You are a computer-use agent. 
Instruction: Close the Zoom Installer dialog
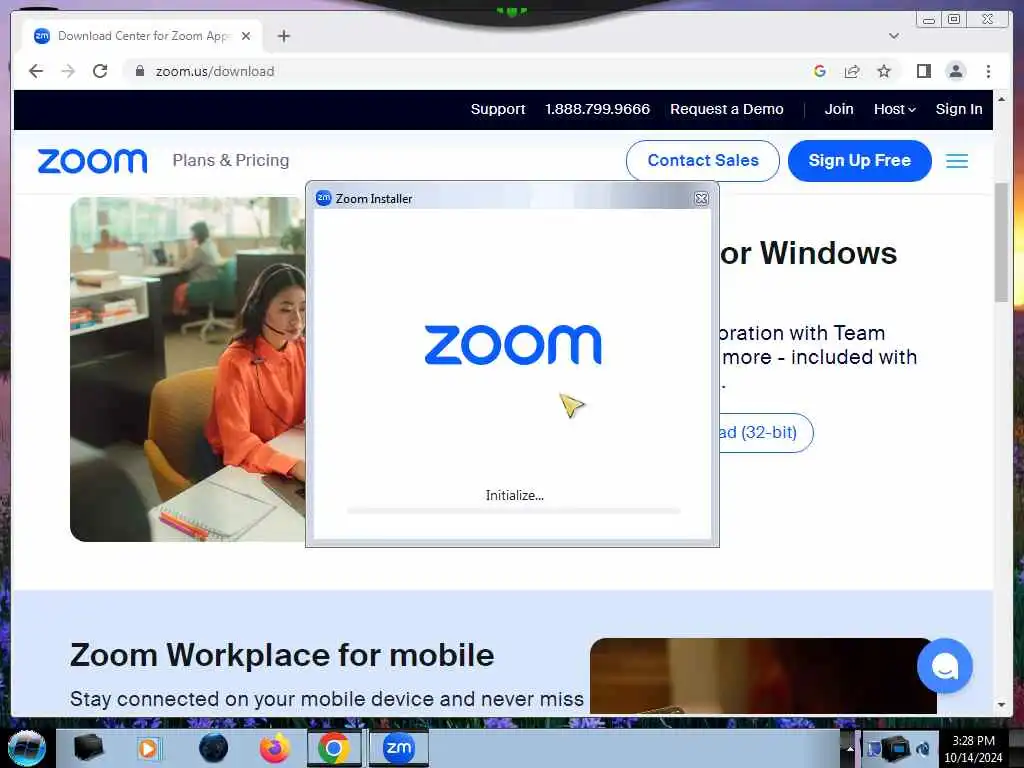click(701, 199)
